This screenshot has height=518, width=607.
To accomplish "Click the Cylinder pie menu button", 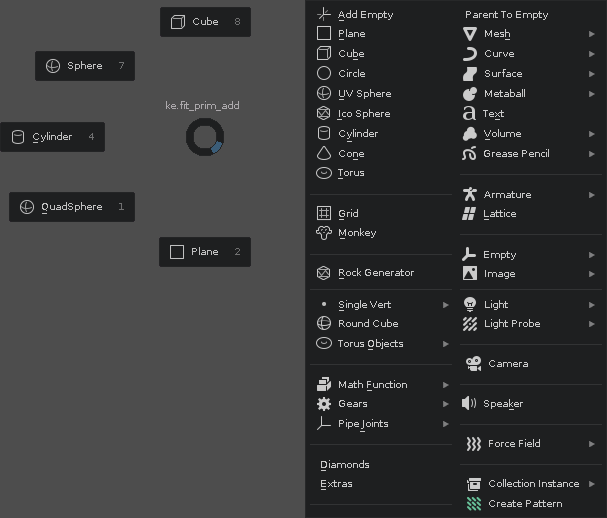I will pyautogui.click(x=52, y=137).
